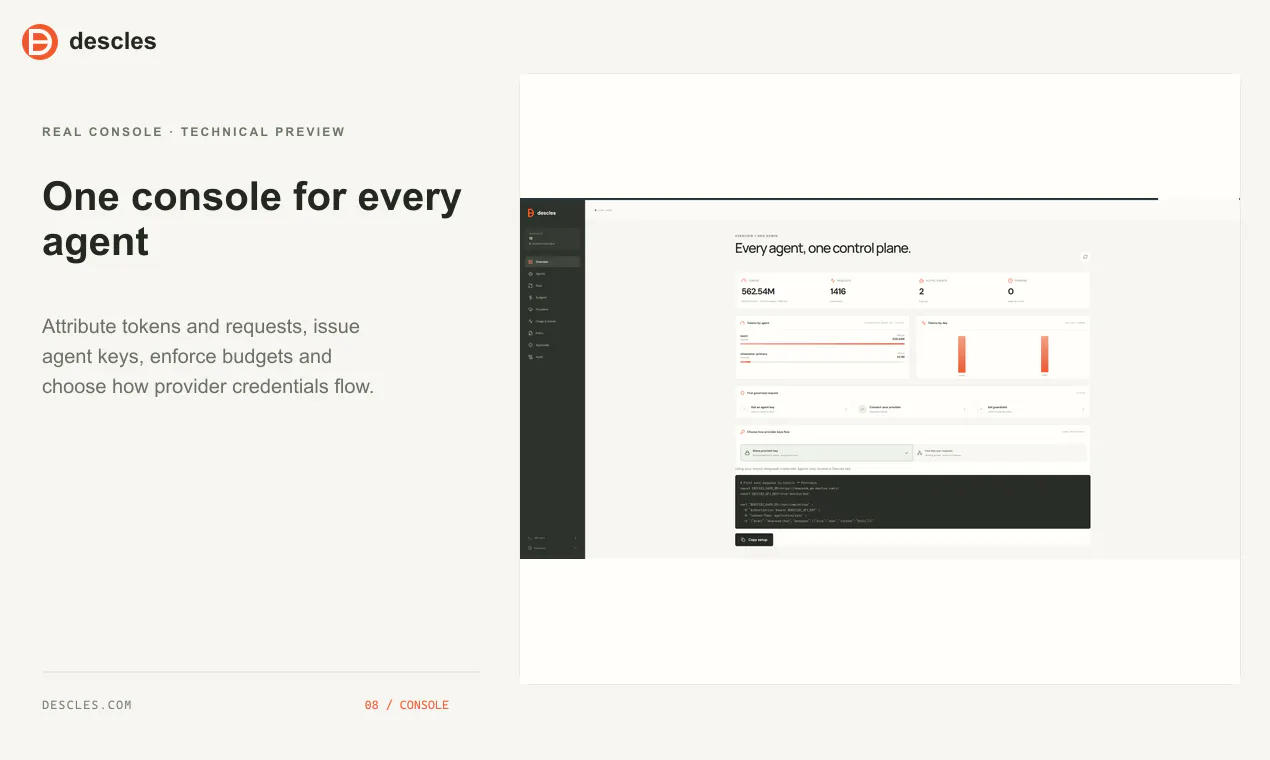Viewport: 1270px width, 760px height.
Task: Click the active agents icon in the stats card
Action: [x=921, y=280]
